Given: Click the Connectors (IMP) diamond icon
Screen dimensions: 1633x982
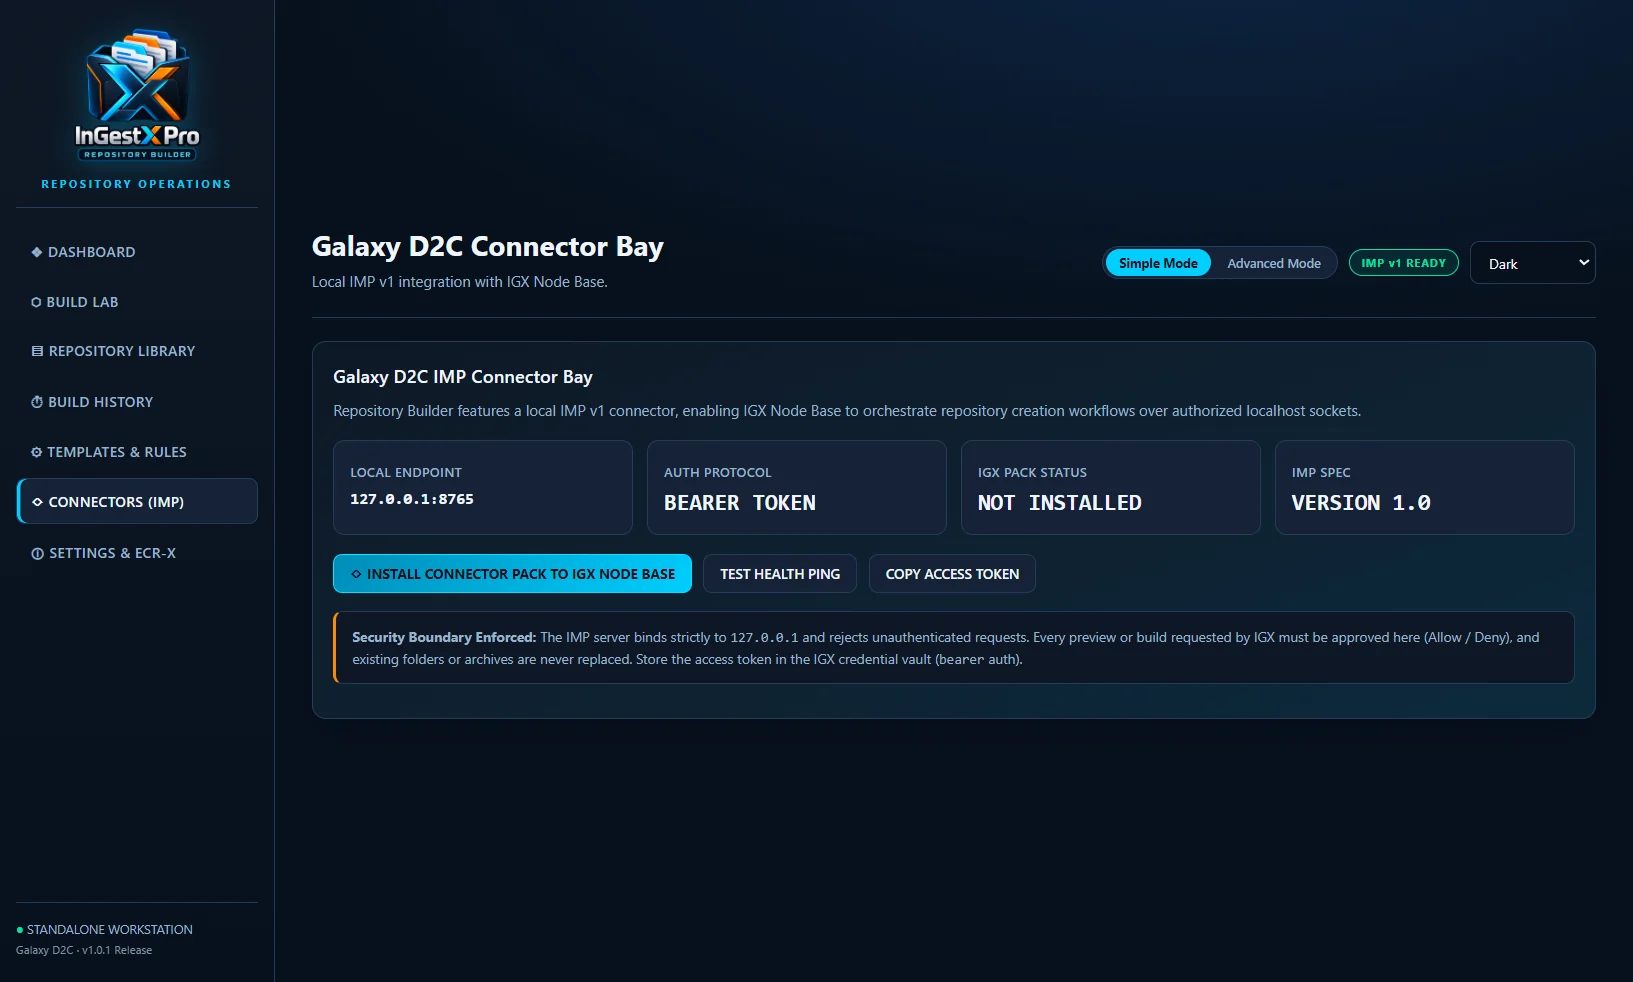Looking at the screenshot, I should [37, 502].
